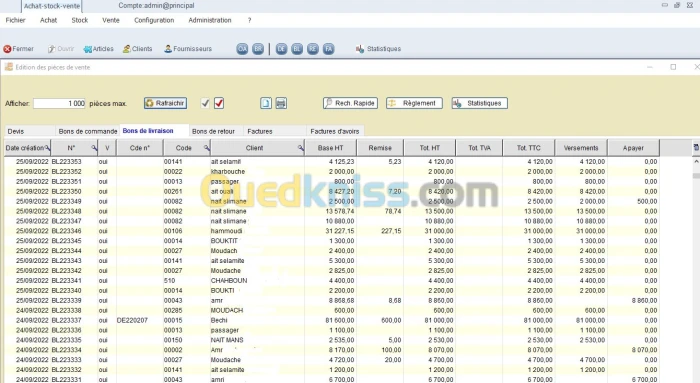Open the Fournisseurs list from toolbar
This screenshot has width=700, height=383.
coord(188,49)
